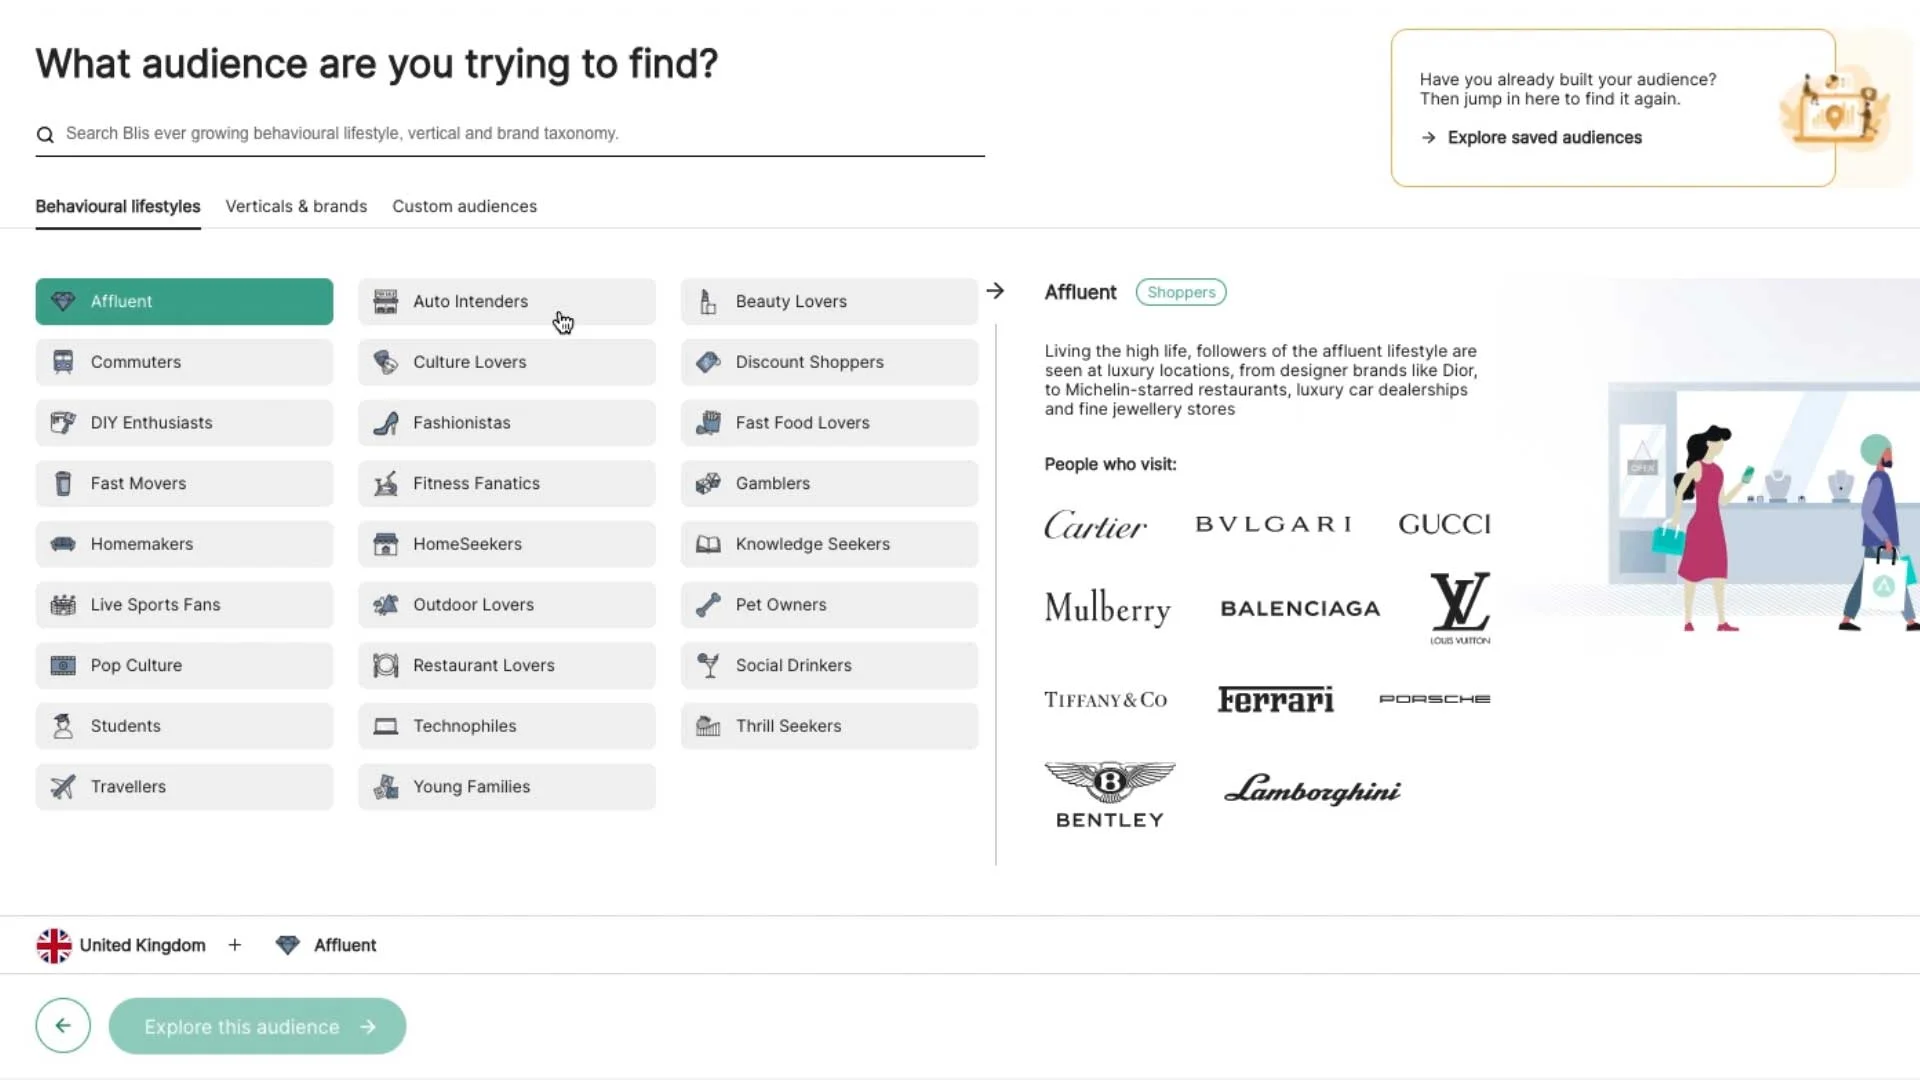The width and height of the screenshot is (1920, 1080).
Task: Select the Students graduate icon
Action: [x=63, y=726]
